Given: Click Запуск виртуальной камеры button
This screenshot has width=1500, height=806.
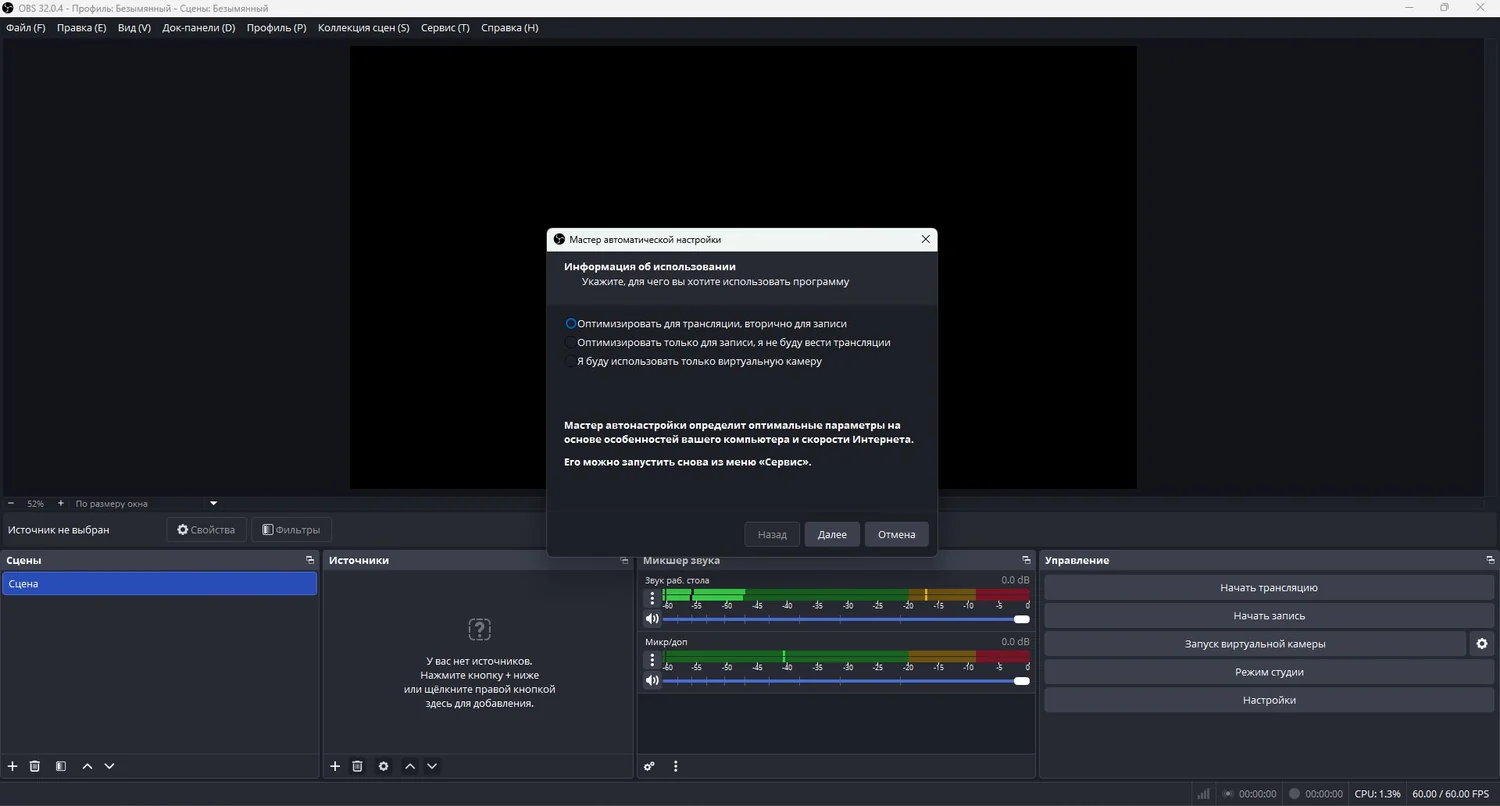Looking at the screenshot, I should 1255,644.
